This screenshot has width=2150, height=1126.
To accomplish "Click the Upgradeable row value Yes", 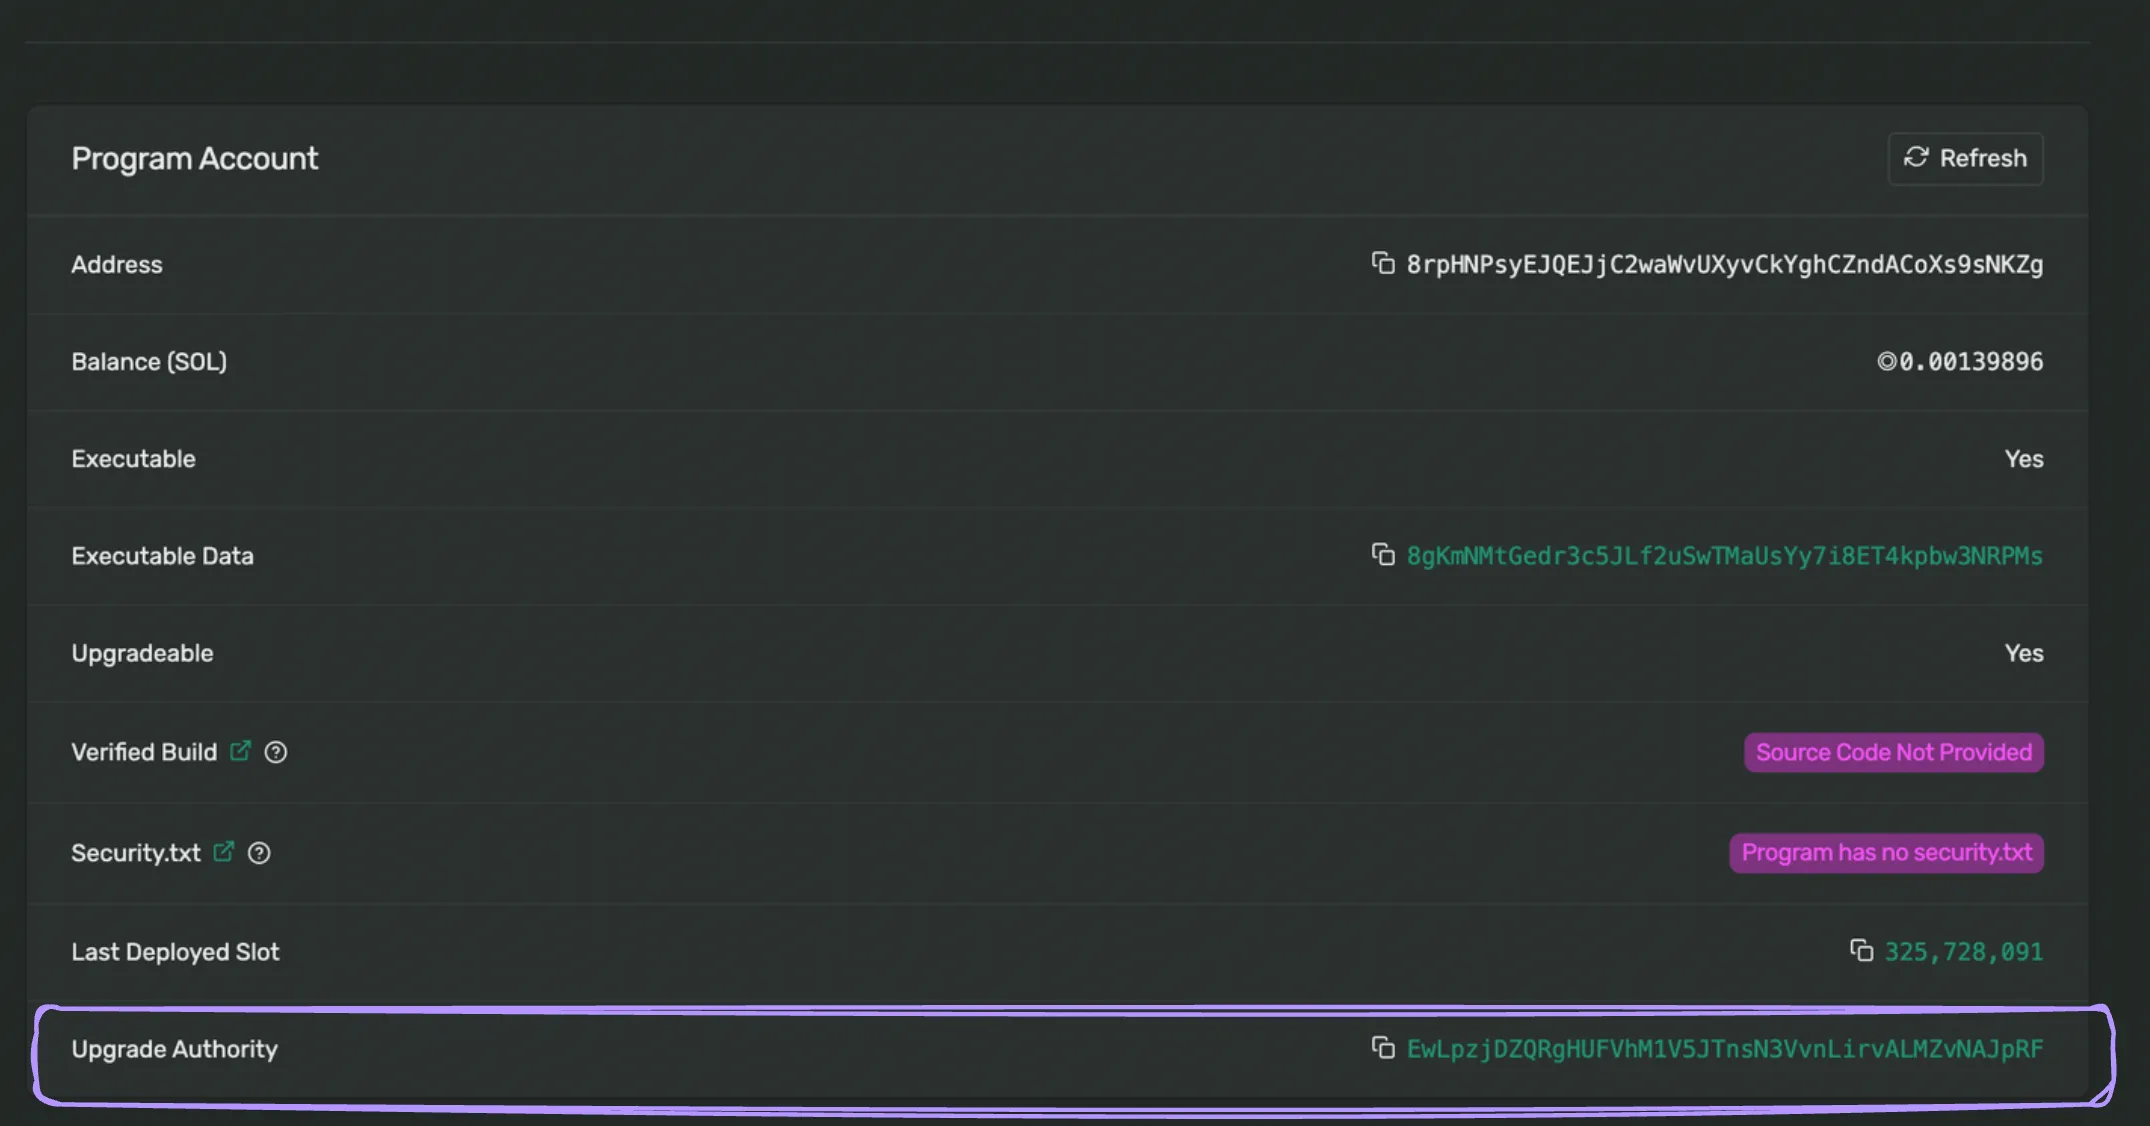I will [2023, 653].
